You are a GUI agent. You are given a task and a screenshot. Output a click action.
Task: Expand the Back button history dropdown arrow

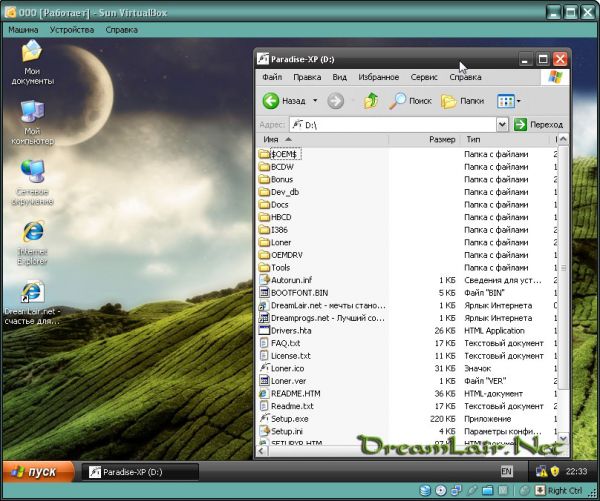pos(315,101)
